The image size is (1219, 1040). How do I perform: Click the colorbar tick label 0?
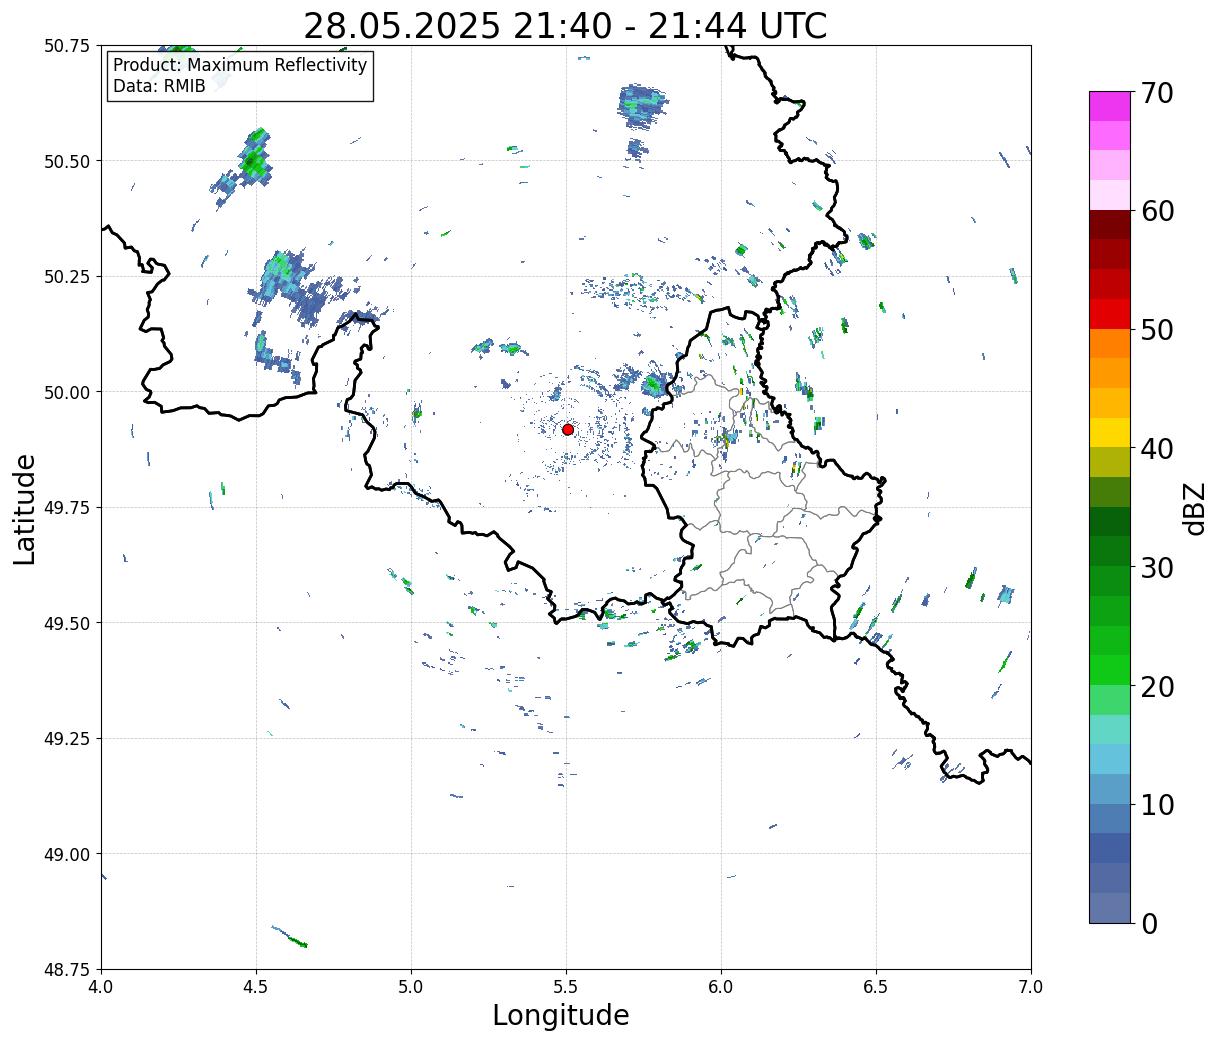coord(1149,923)
